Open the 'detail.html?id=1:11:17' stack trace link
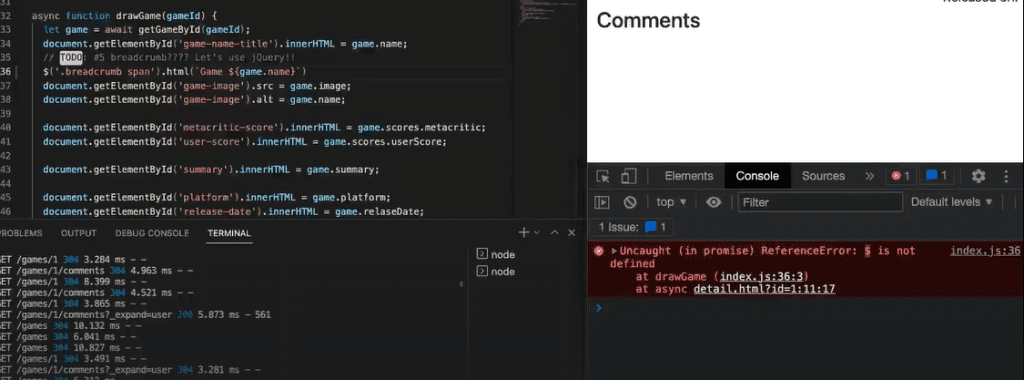 (x=764, y=289)
